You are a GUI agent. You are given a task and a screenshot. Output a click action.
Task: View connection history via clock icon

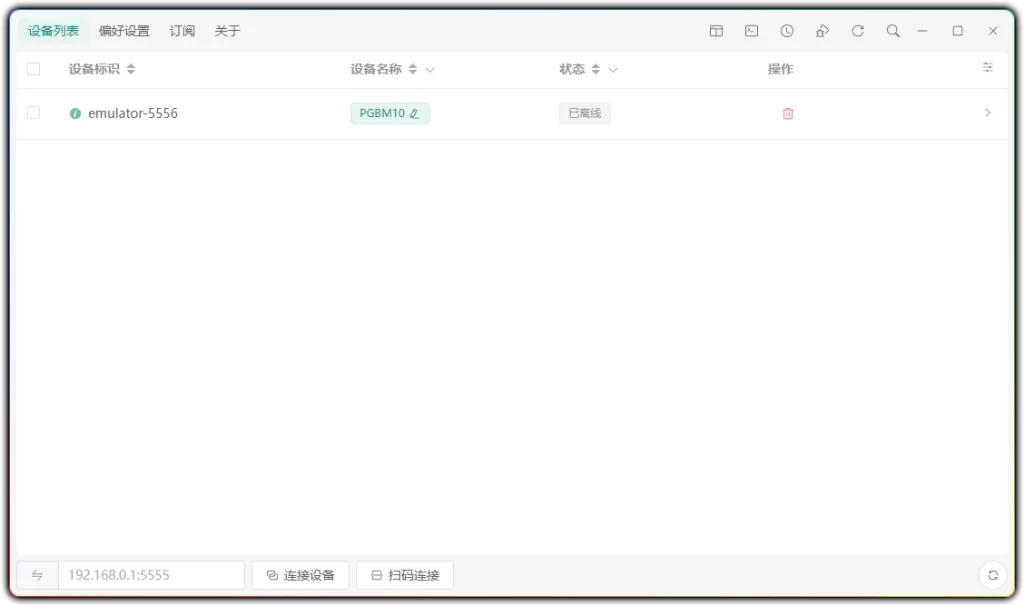click(x=787, y=31)
